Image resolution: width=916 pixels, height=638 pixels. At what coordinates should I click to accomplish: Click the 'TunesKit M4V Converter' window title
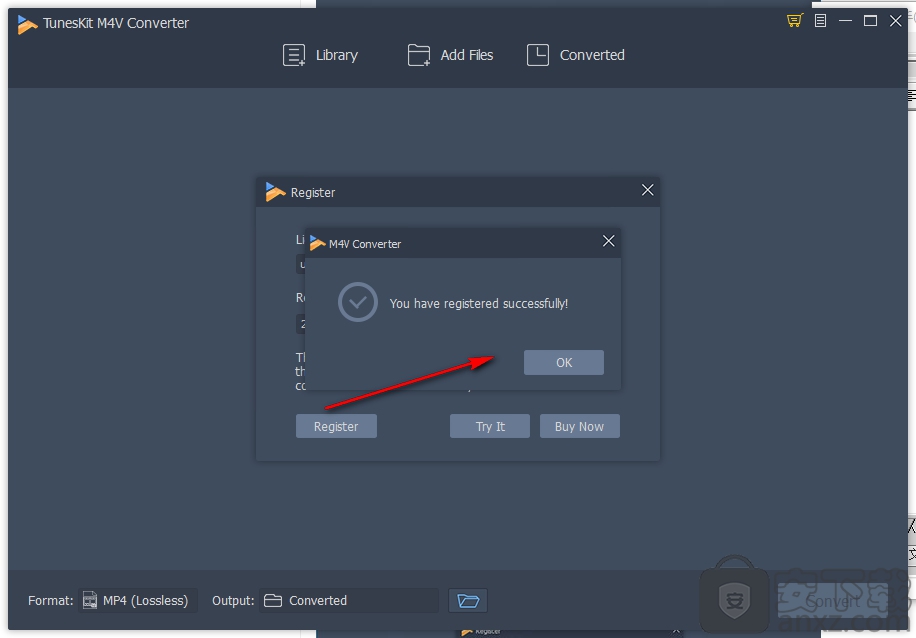116,23
